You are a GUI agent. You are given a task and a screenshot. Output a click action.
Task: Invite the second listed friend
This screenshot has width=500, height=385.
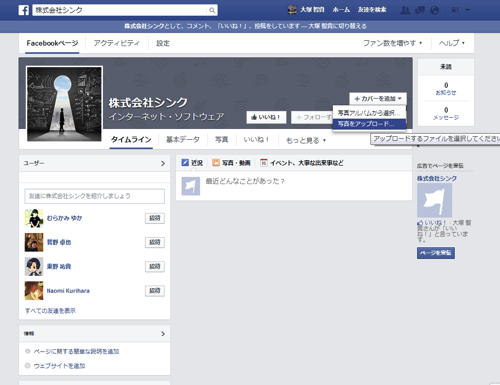[155, 242]
